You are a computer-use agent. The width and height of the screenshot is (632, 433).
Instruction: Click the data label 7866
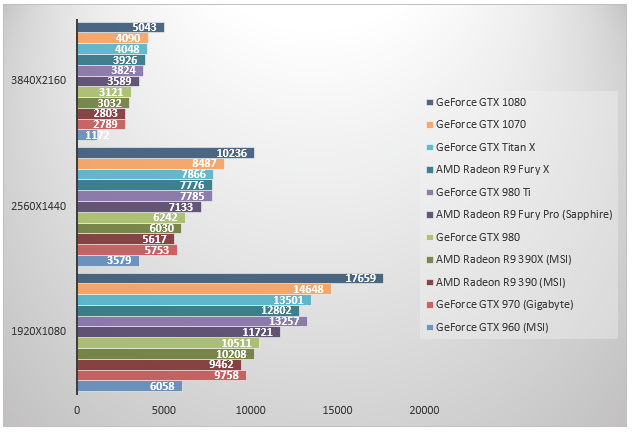coord(193,174)
